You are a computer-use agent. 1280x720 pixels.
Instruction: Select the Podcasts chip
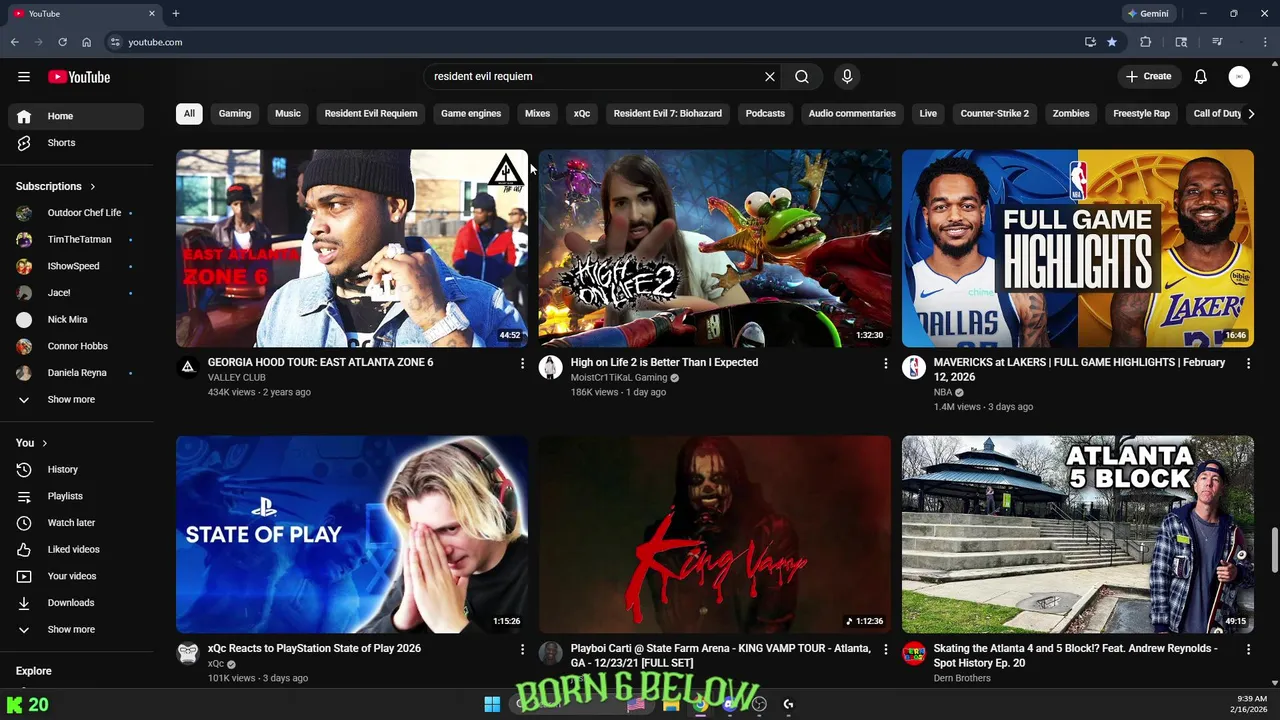tap(765, 114)
